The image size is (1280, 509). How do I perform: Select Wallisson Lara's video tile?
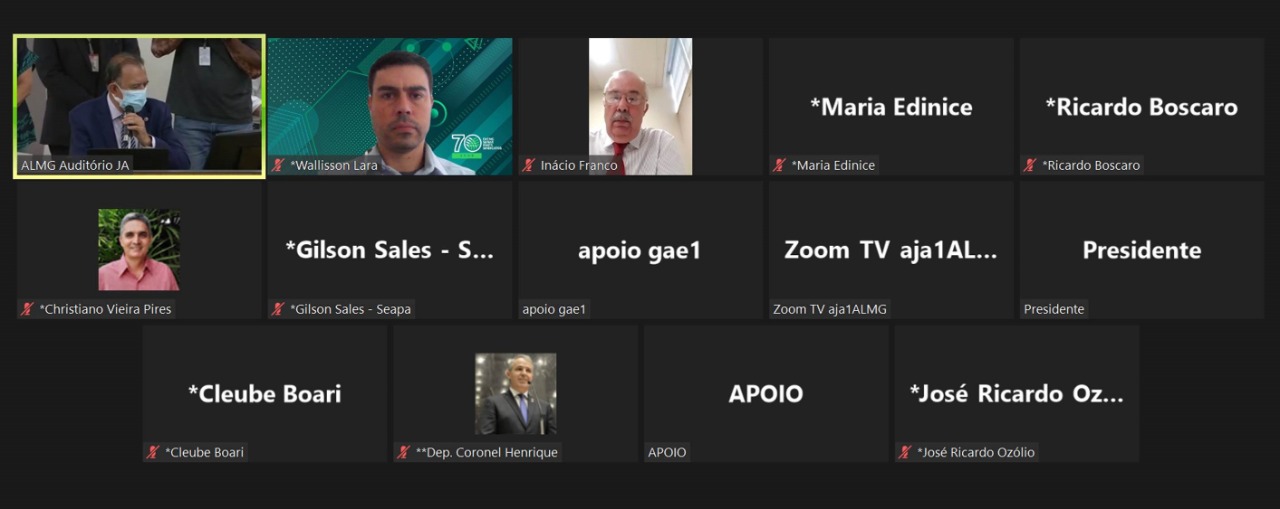[390, 107]
